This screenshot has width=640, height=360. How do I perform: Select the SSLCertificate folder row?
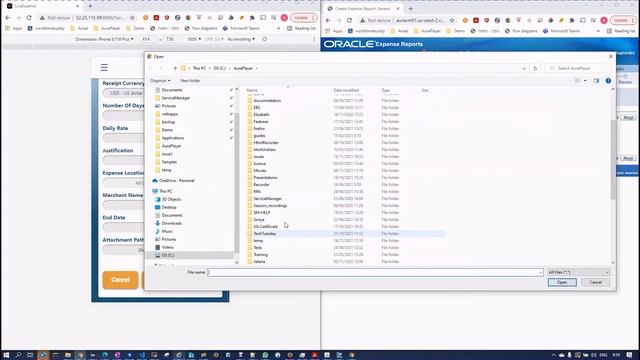tap(345, 227)
